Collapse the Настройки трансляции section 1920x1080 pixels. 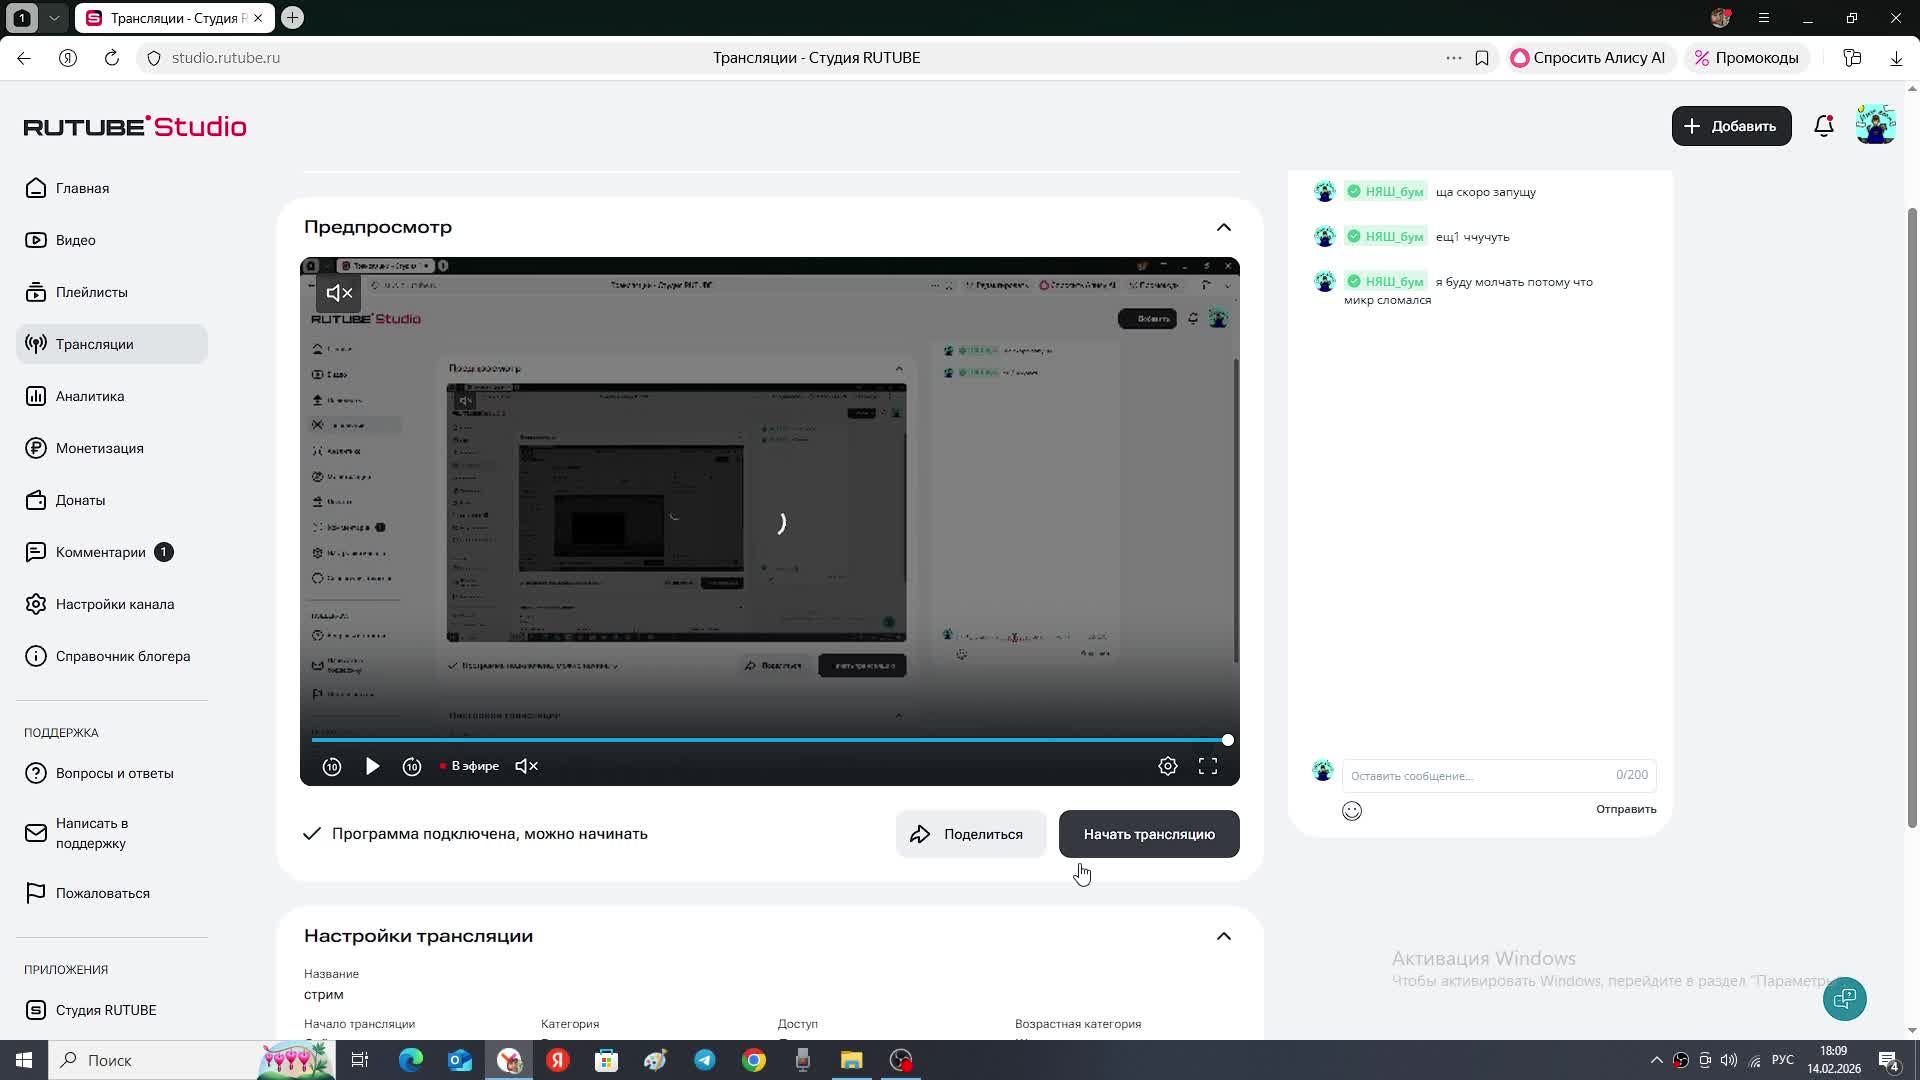click(1223, 937)
